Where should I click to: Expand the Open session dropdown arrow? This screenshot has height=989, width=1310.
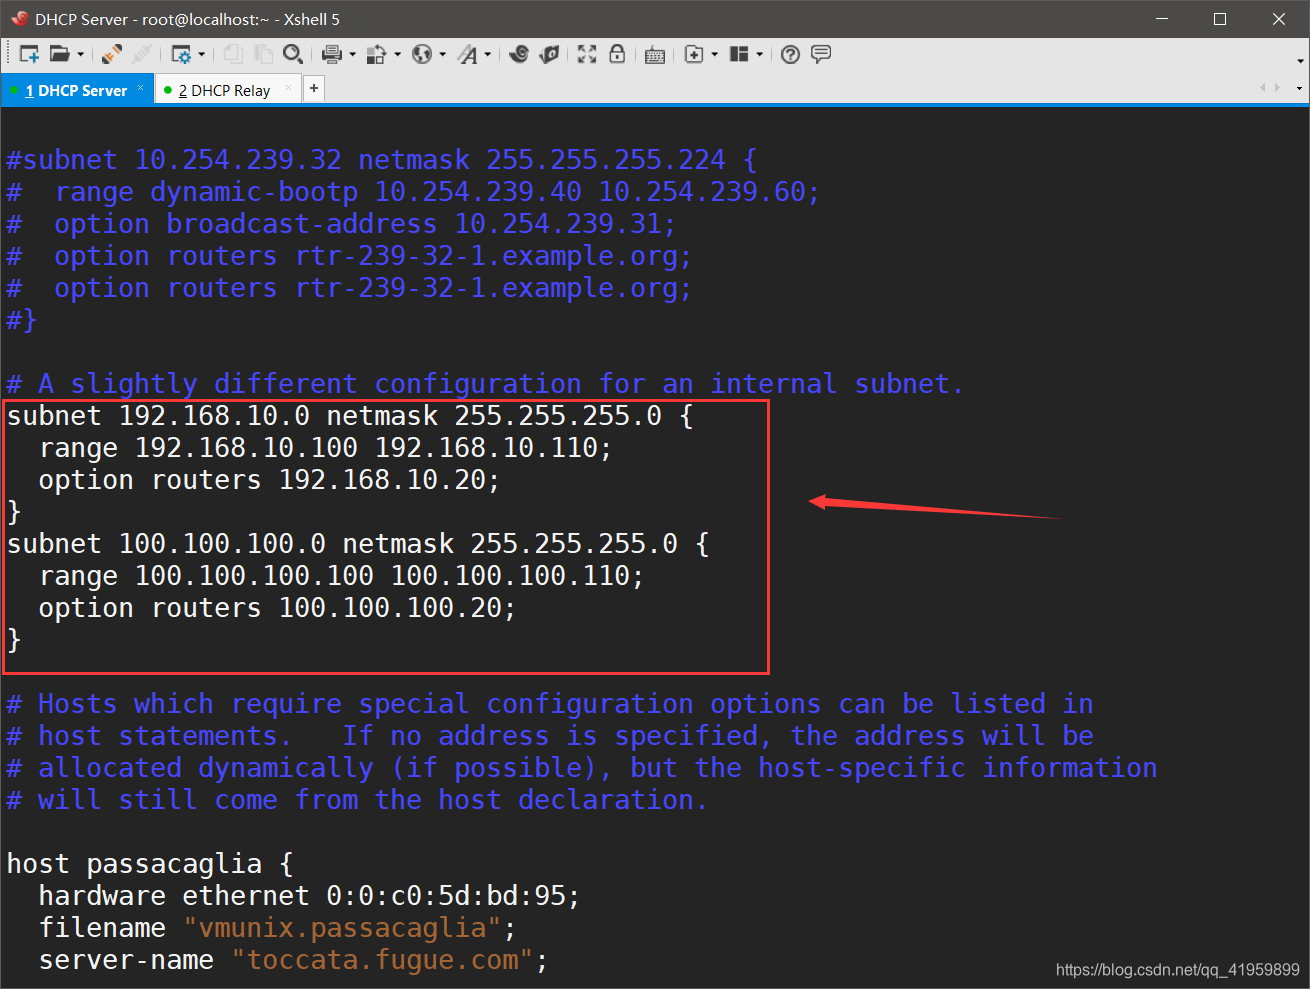(80, 54)
